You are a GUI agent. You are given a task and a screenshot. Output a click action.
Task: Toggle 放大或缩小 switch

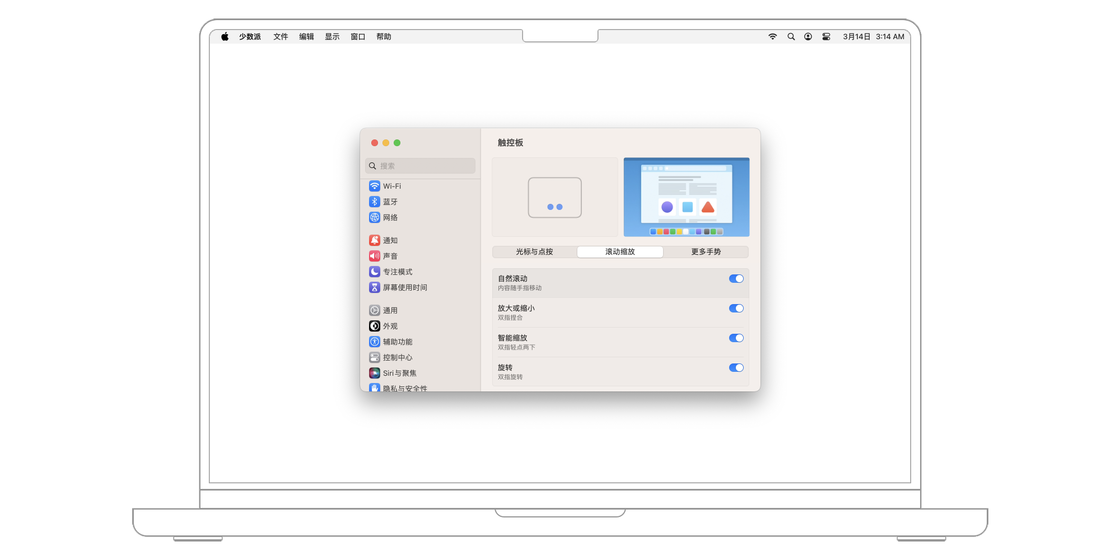(736, 309)
